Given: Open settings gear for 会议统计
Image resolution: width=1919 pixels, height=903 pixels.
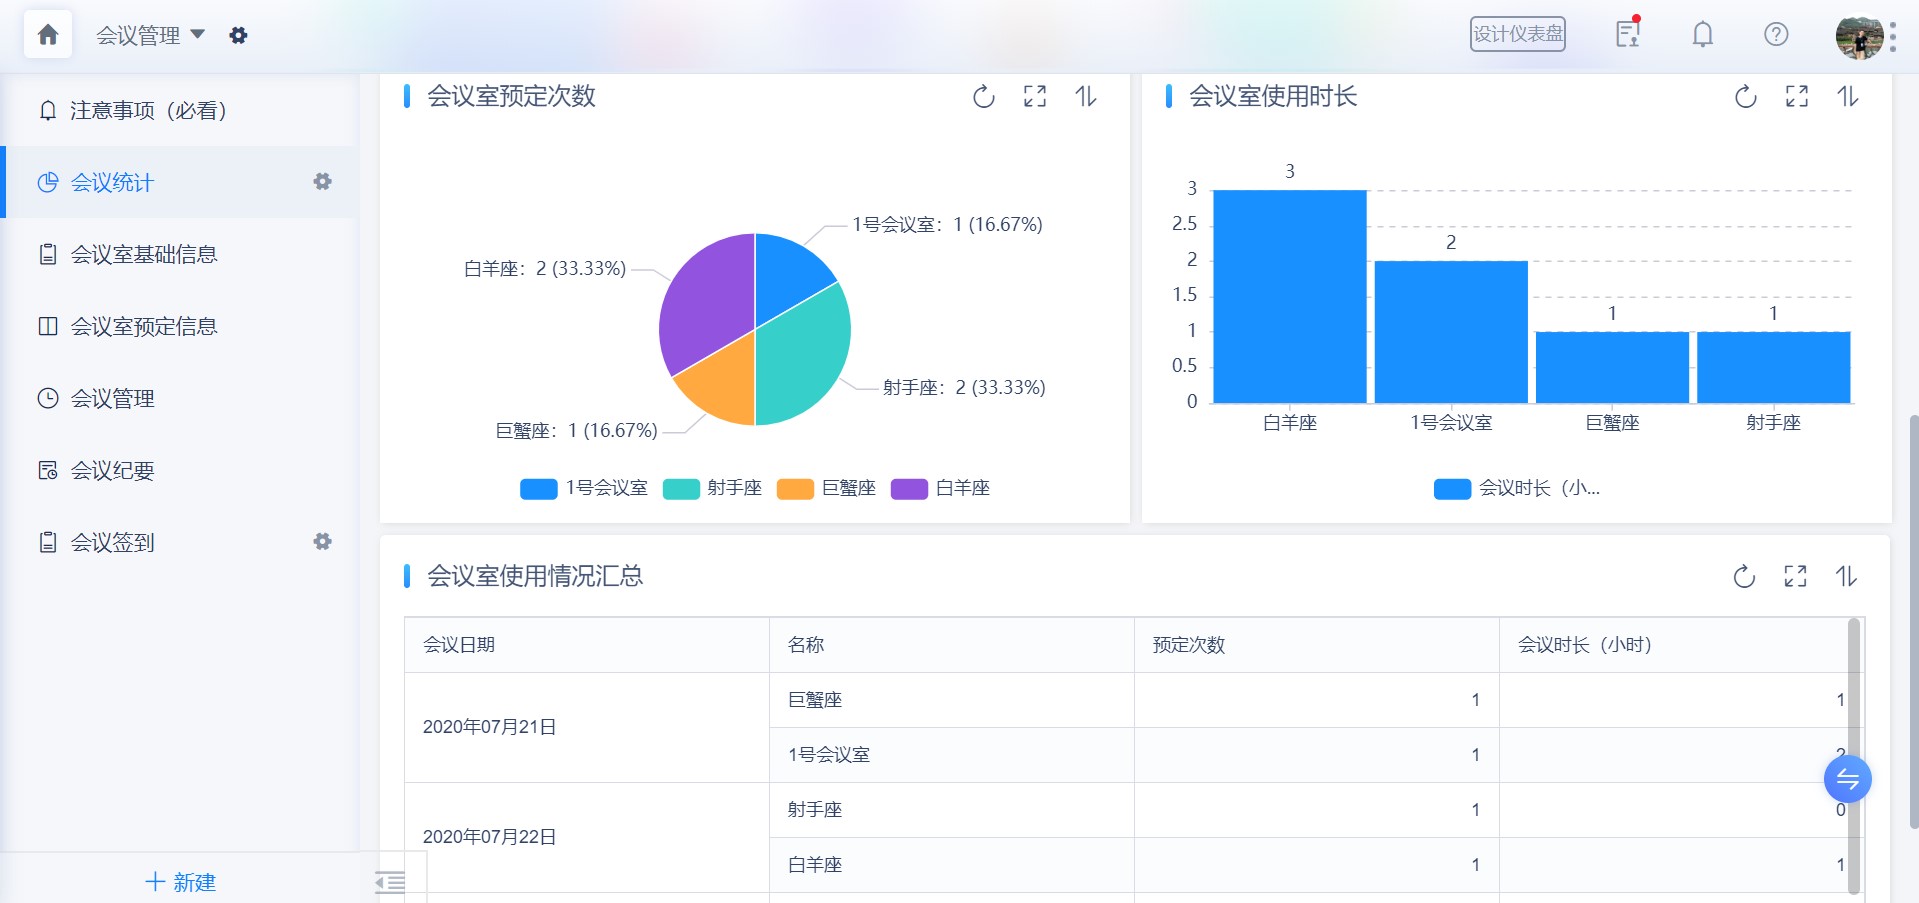Looking at the screenshot, I should click(322, 182).
